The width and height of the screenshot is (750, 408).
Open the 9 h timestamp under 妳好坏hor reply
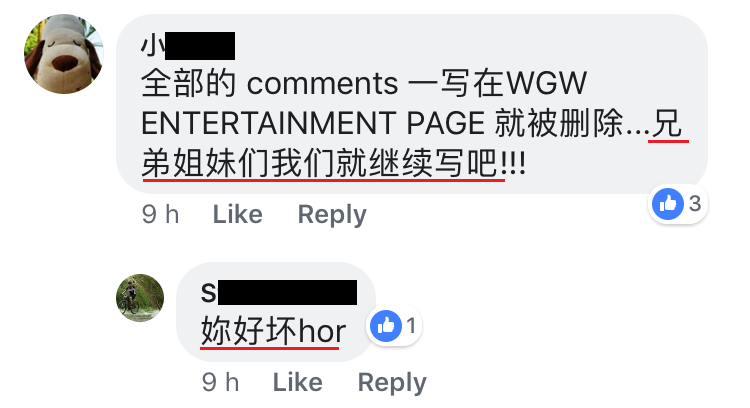(x=221, y=382)
